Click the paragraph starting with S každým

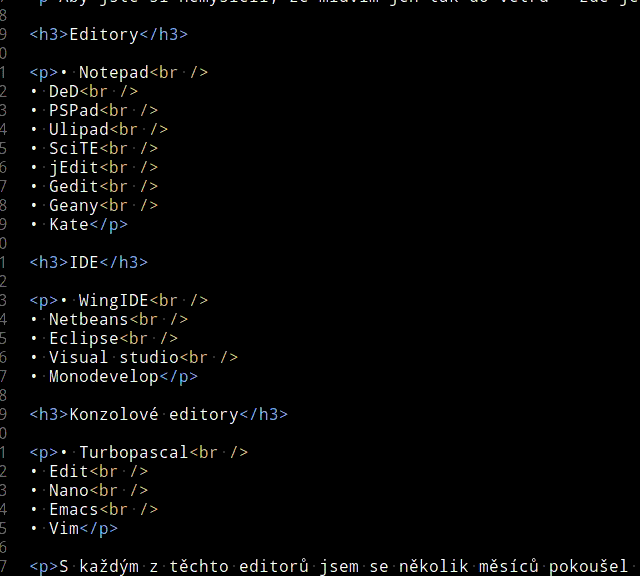[x=335, y=567]
